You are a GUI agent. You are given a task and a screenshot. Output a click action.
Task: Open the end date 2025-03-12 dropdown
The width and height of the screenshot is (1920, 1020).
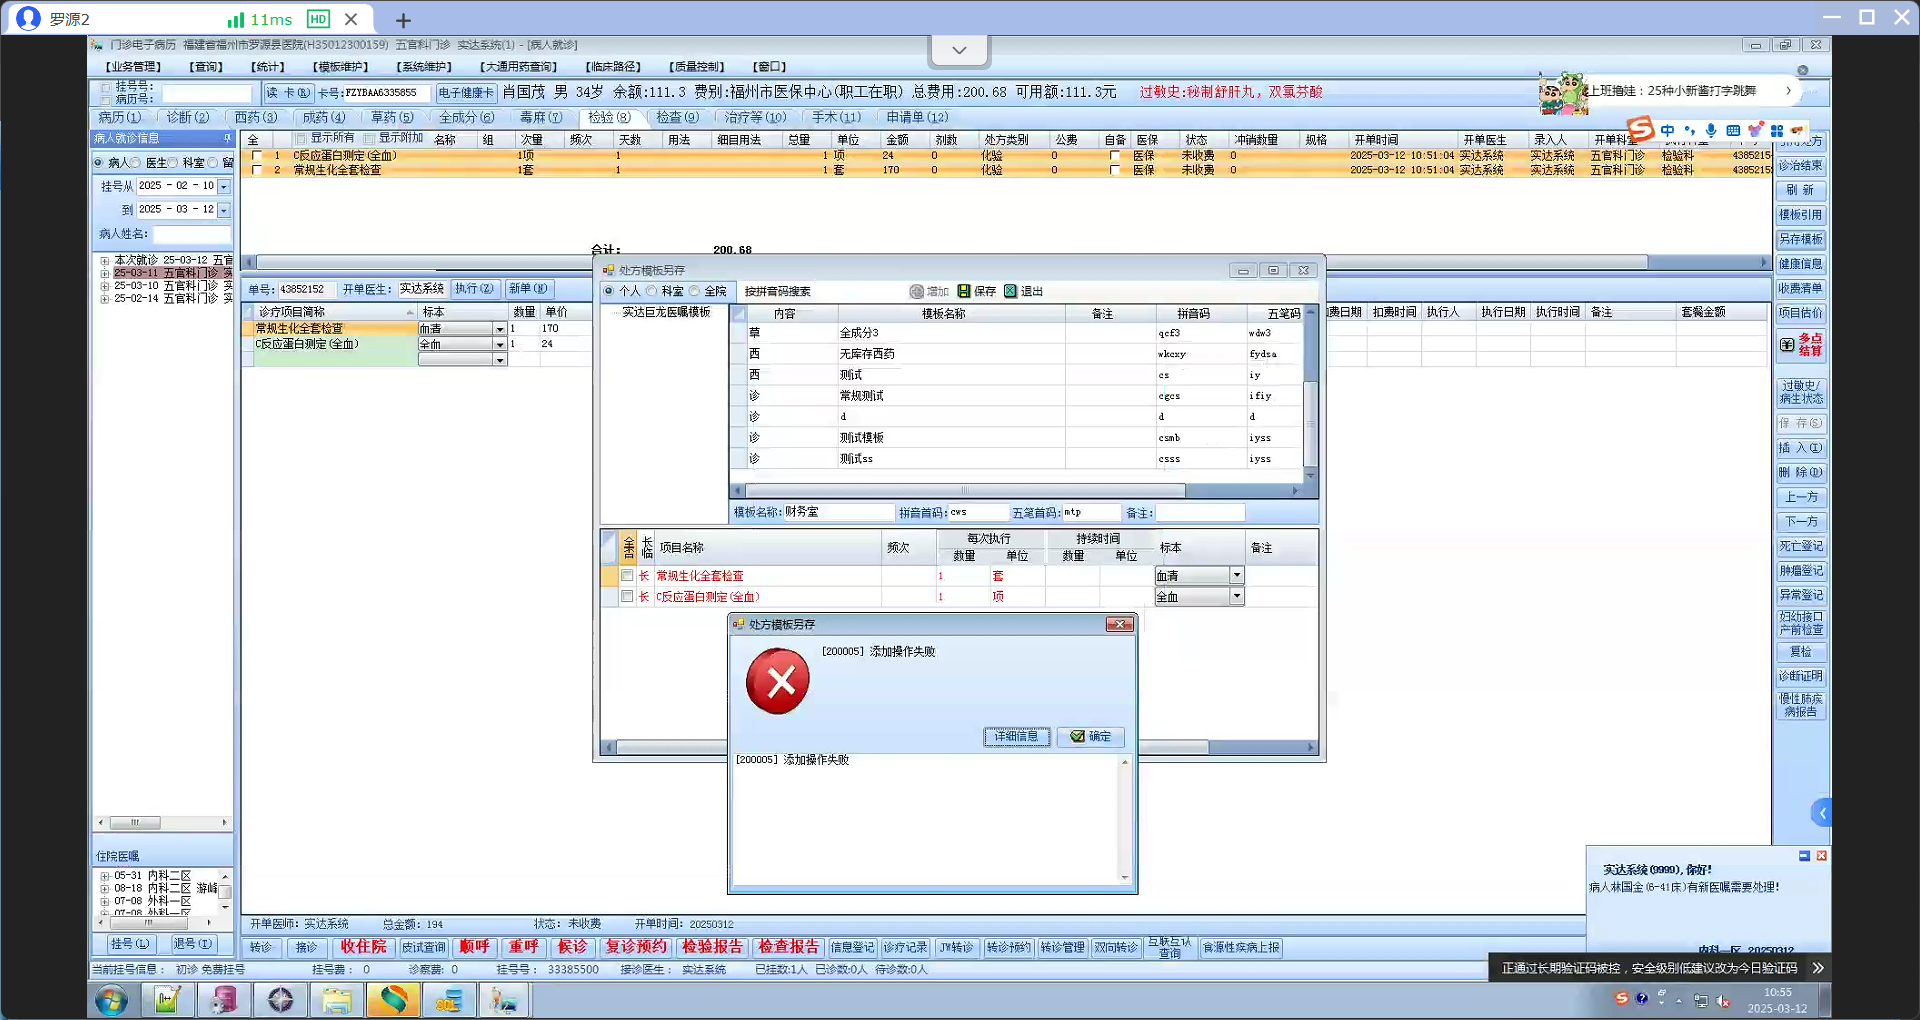coord(224,210)
